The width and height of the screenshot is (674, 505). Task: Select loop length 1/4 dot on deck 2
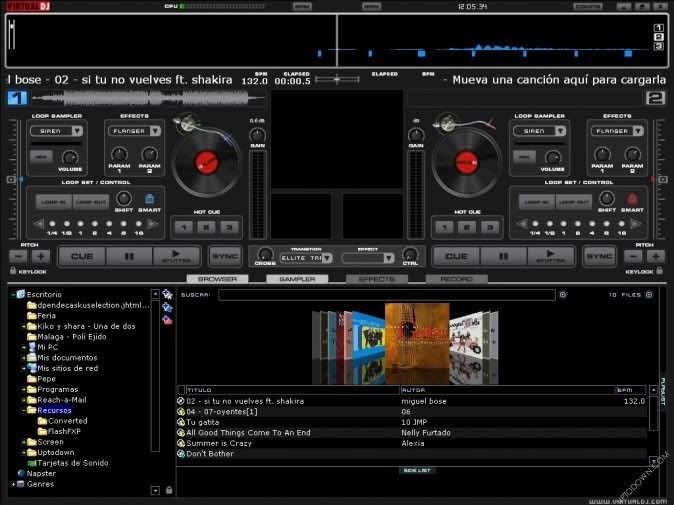[x=535, y=224]
